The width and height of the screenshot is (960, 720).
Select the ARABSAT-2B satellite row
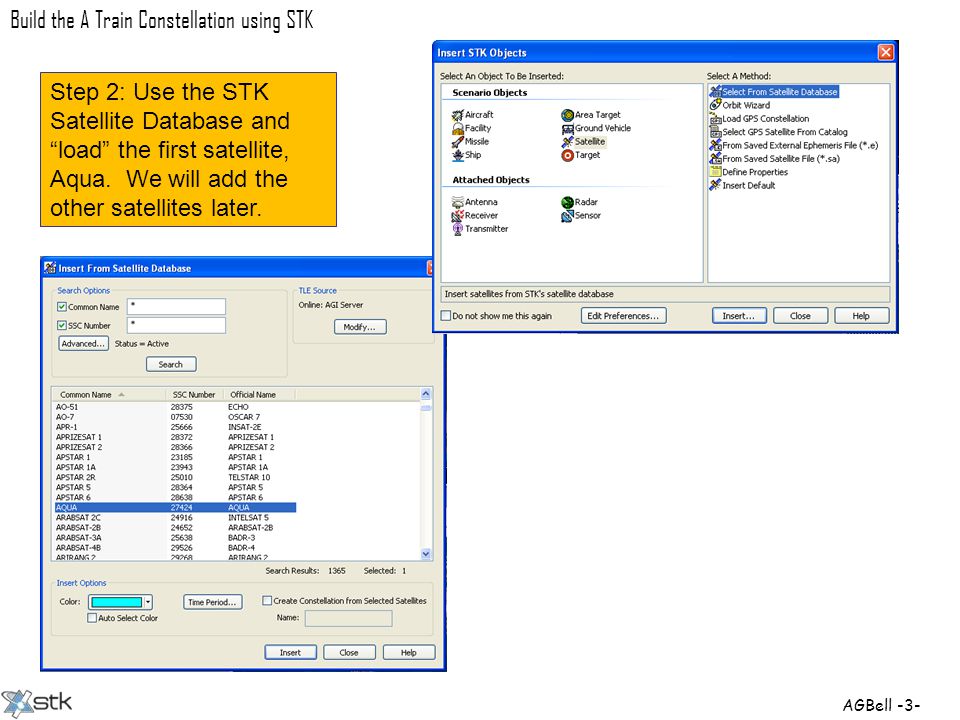click(175, 528)
